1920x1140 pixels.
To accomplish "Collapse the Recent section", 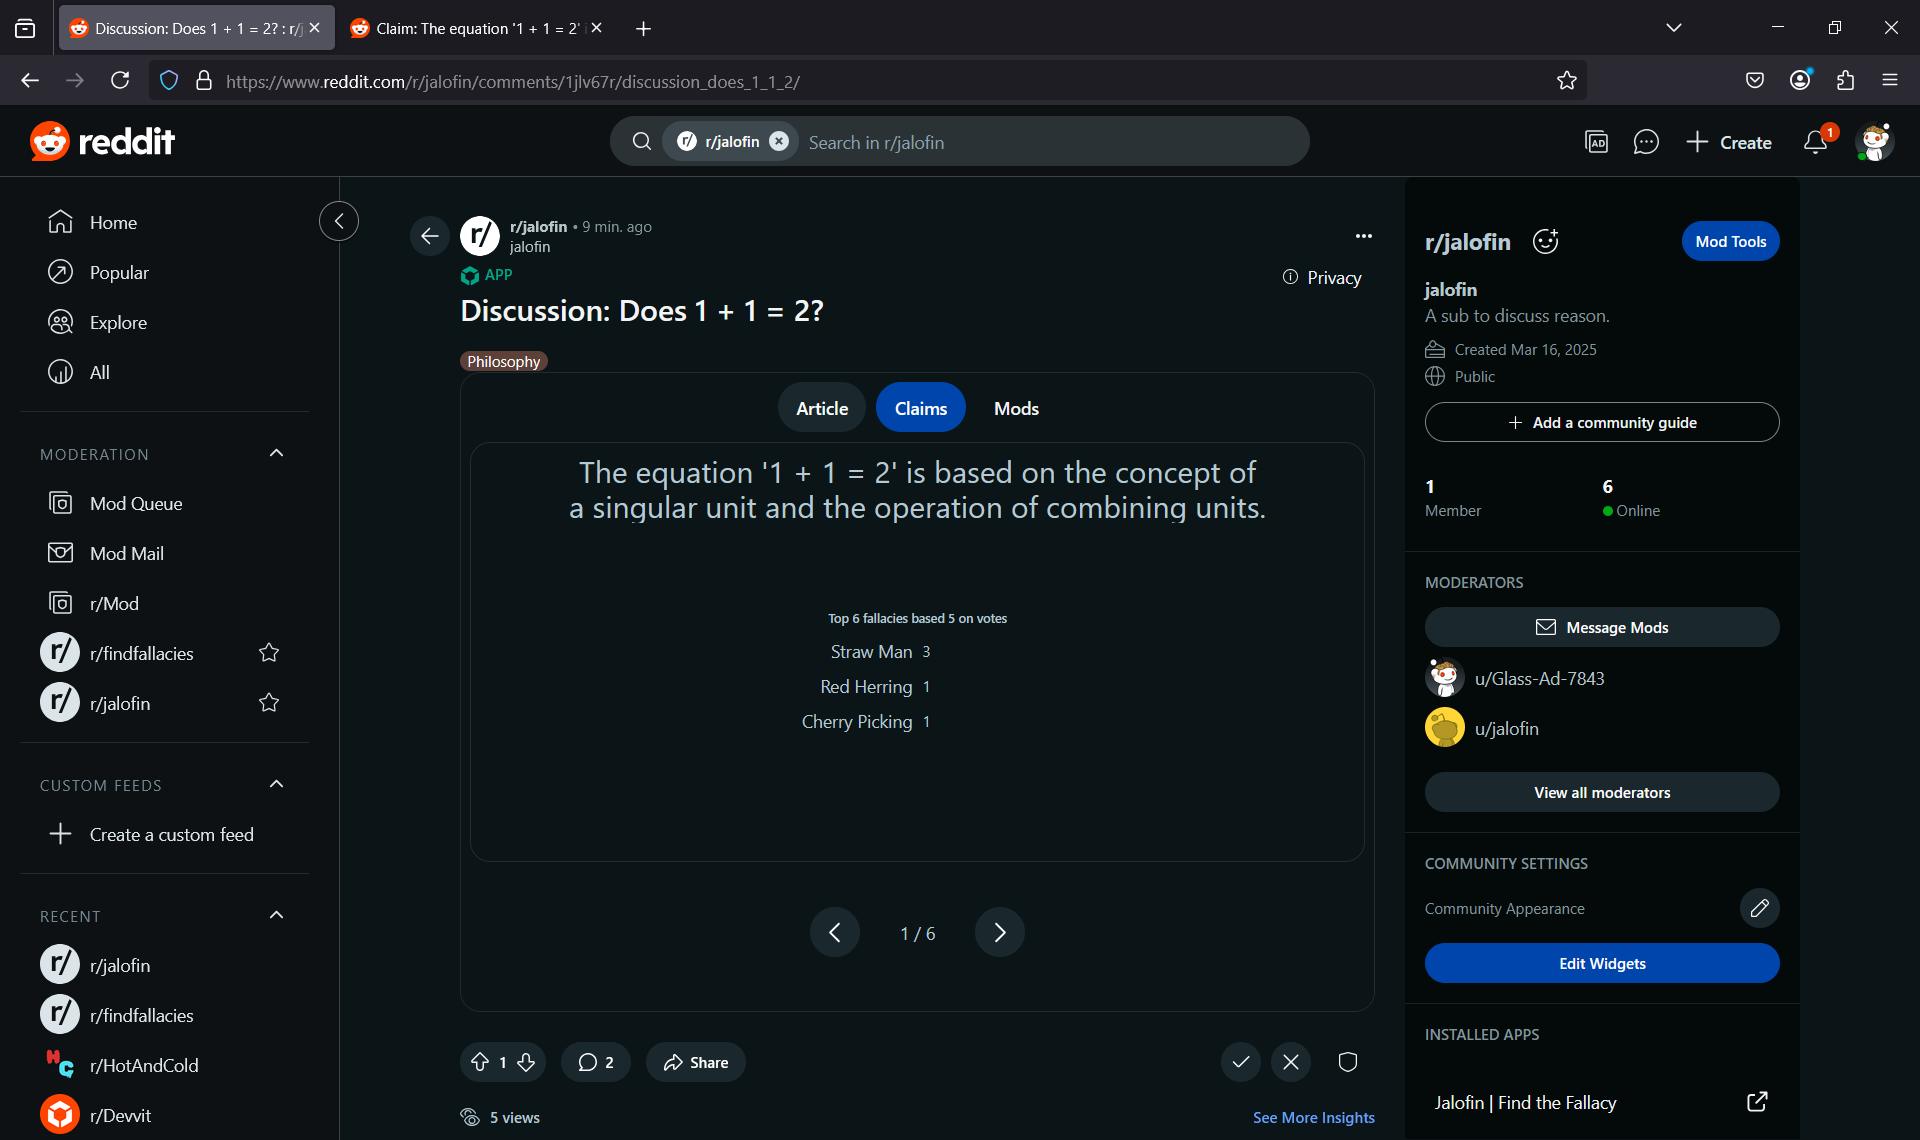I will 277,916.
